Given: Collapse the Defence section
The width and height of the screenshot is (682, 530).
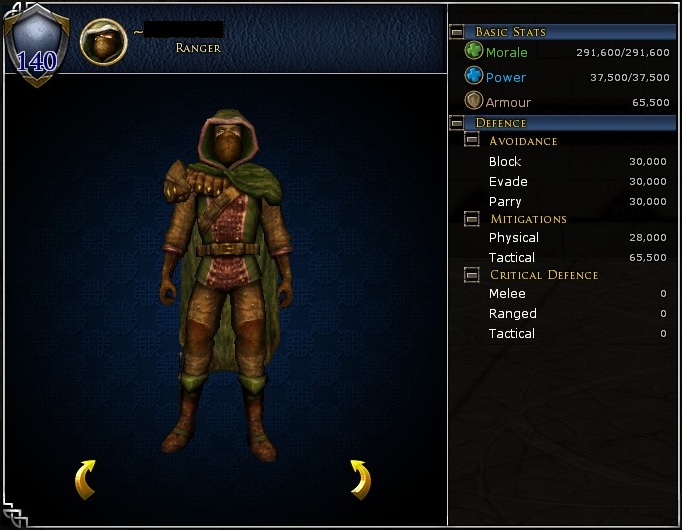Looking at the screenshot, I should pyautogui.click(x=457, y=123).
